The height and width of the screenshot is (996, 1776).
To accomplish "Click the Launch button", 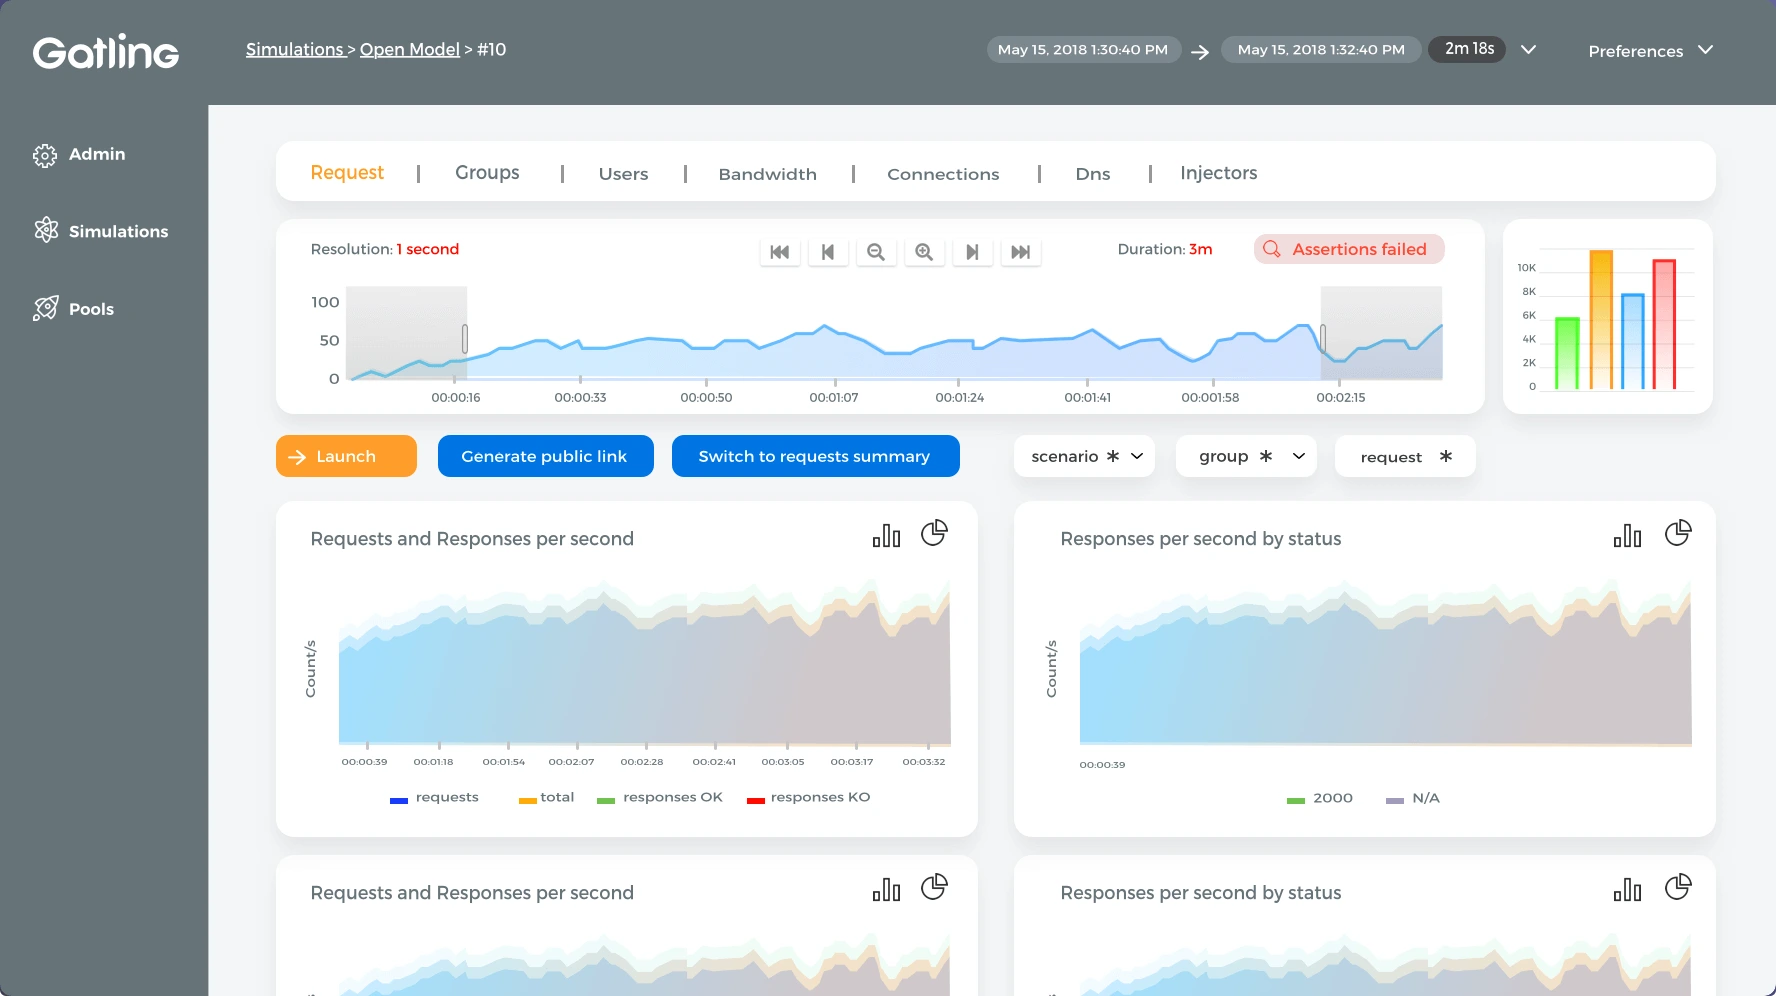I will (x=346, y=456).
